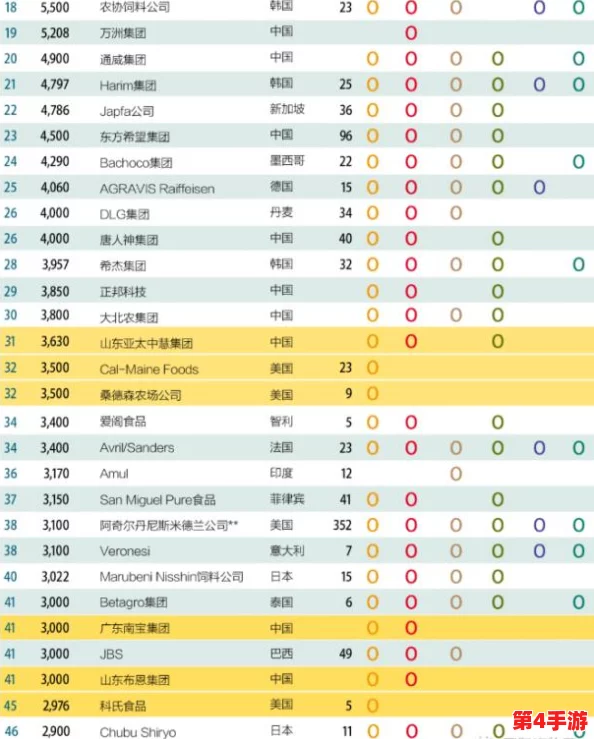Screen dimensions: 594x739
Task: Click the 科氏食品 company name
Action: pos(123,706)
